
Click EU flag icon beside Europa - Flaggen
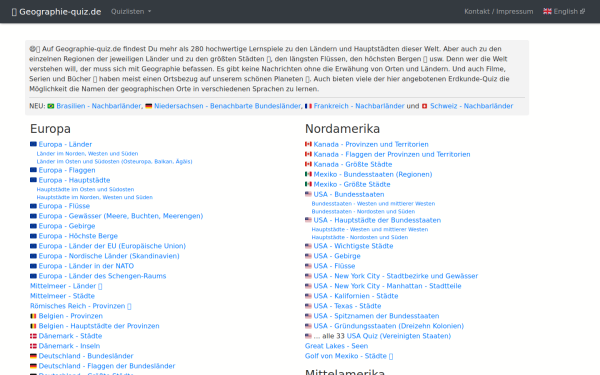(33, 170)
